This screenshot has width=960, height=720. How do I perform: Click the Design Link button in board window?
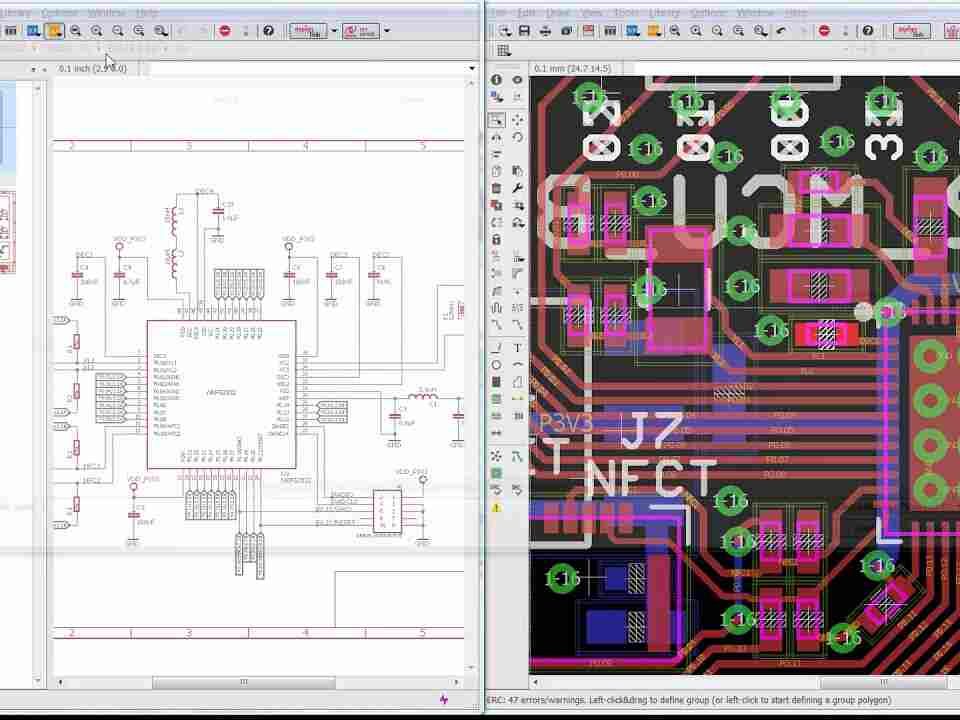[x=912, y=31]
